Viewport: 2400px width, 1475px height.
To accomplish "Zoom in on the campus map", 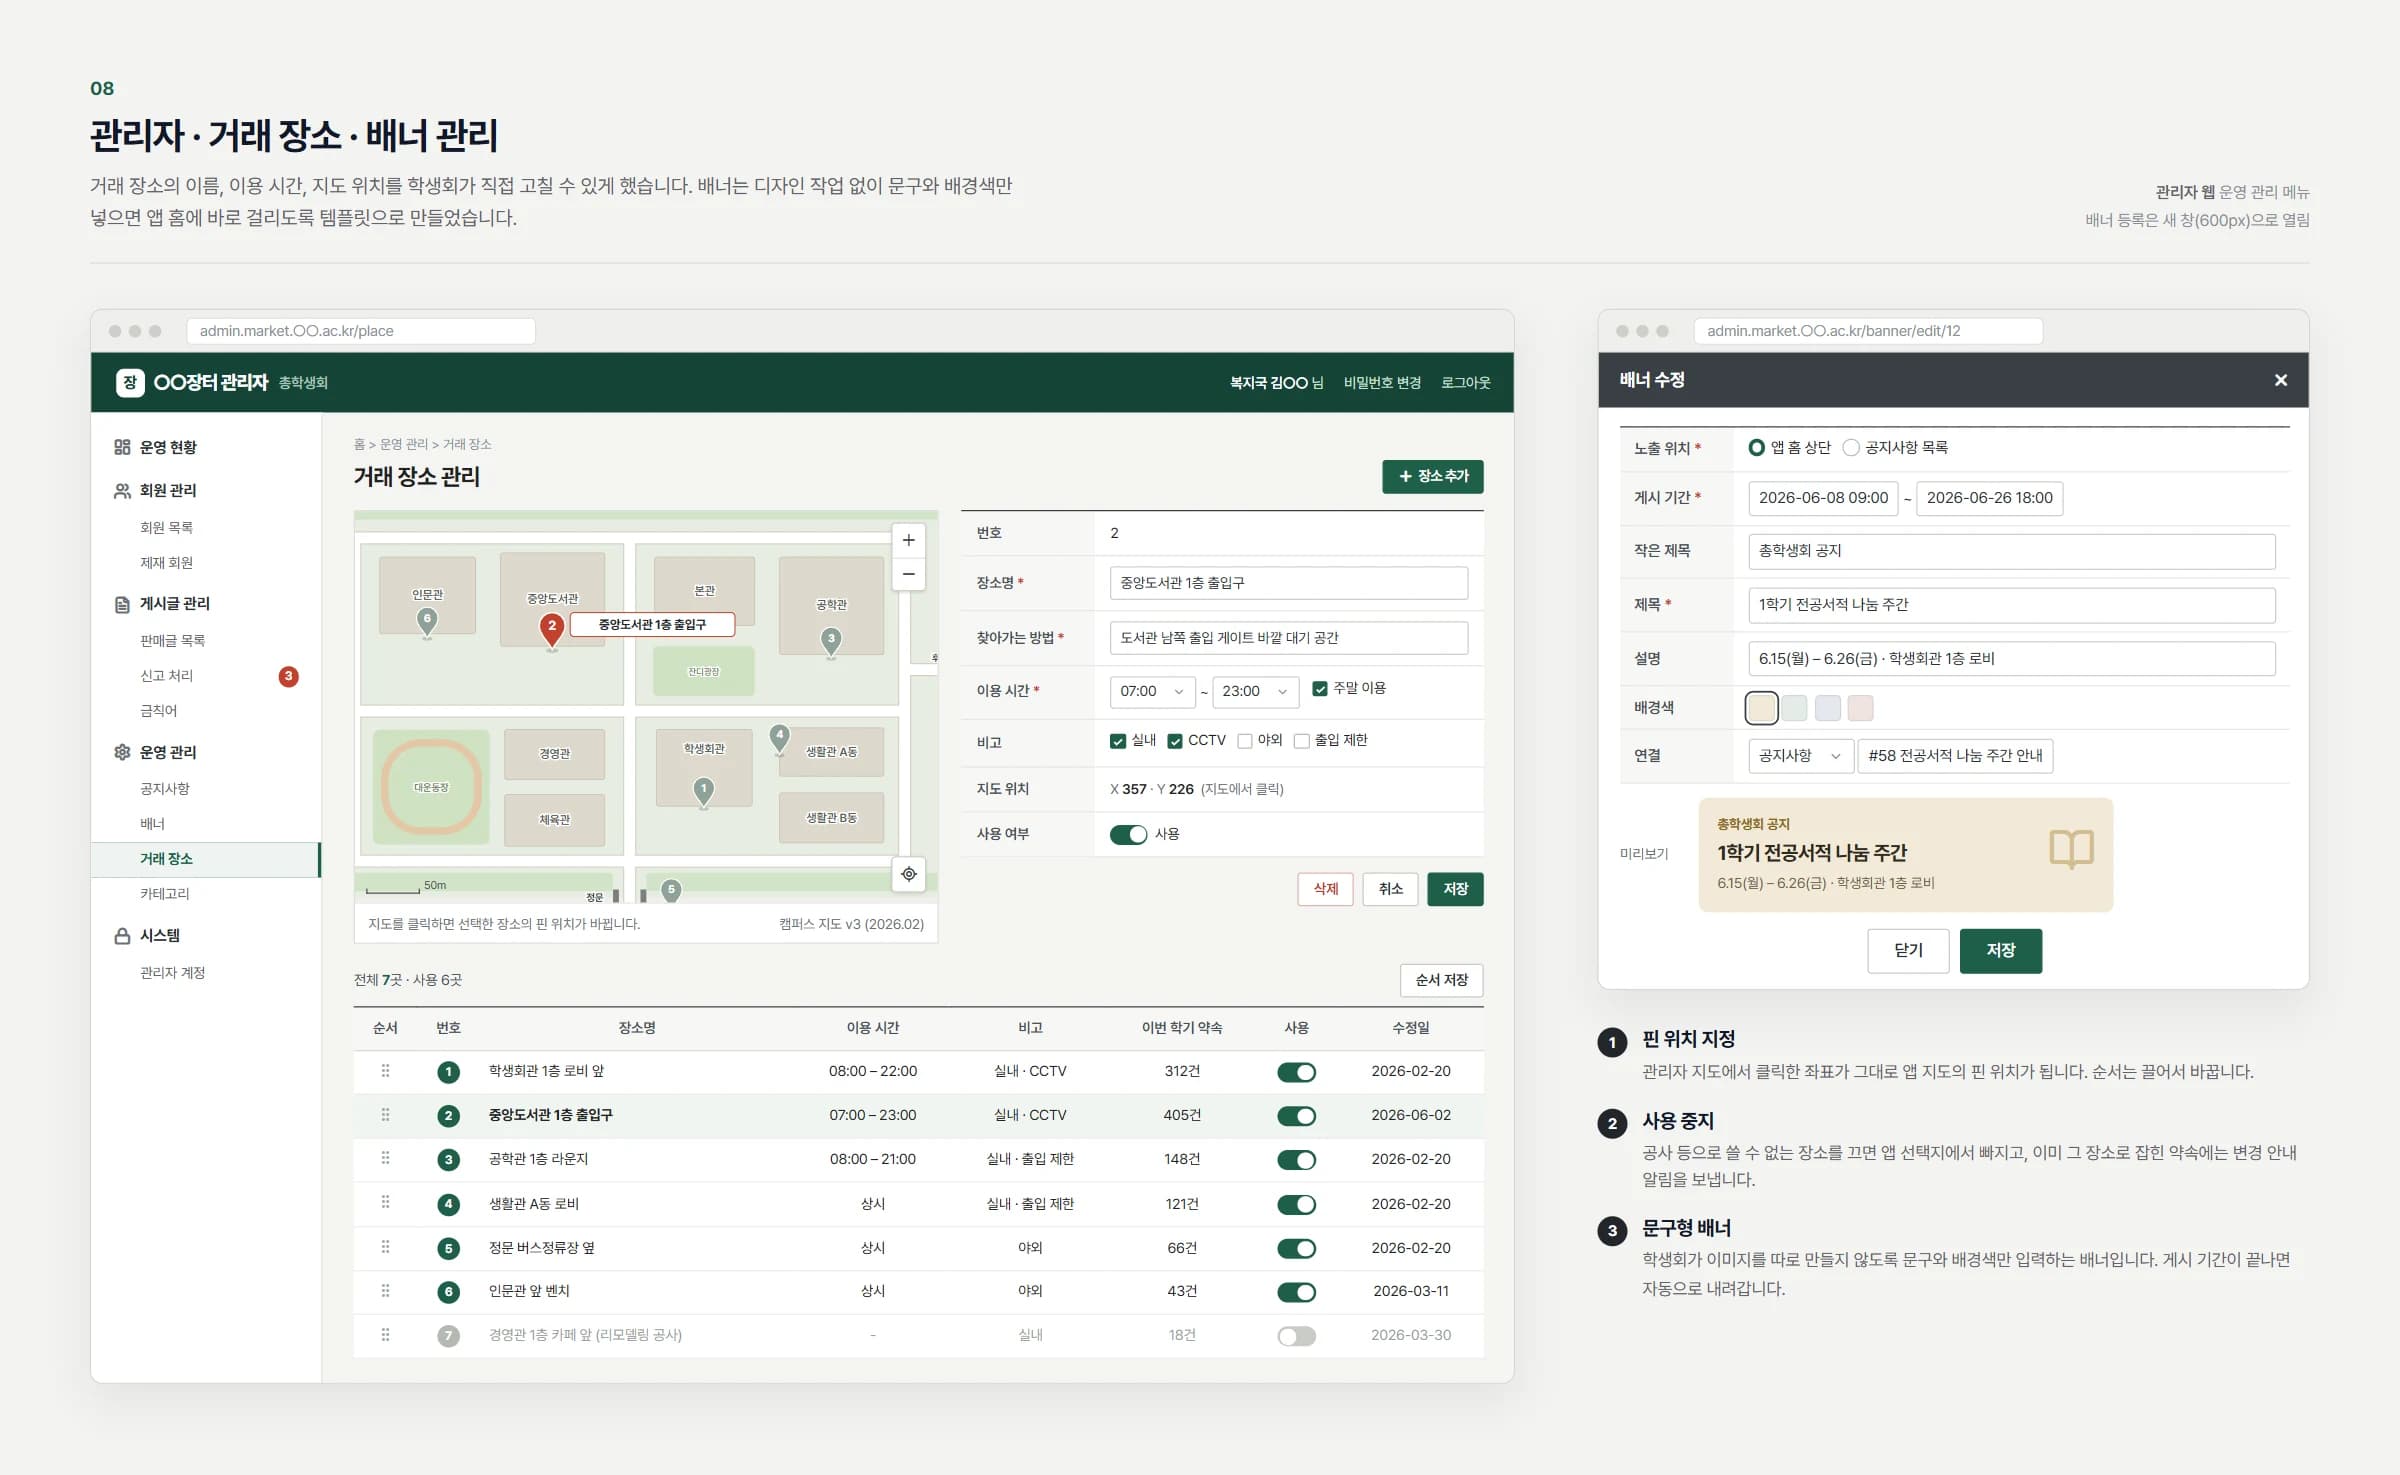I will click(x=908, y=540).
